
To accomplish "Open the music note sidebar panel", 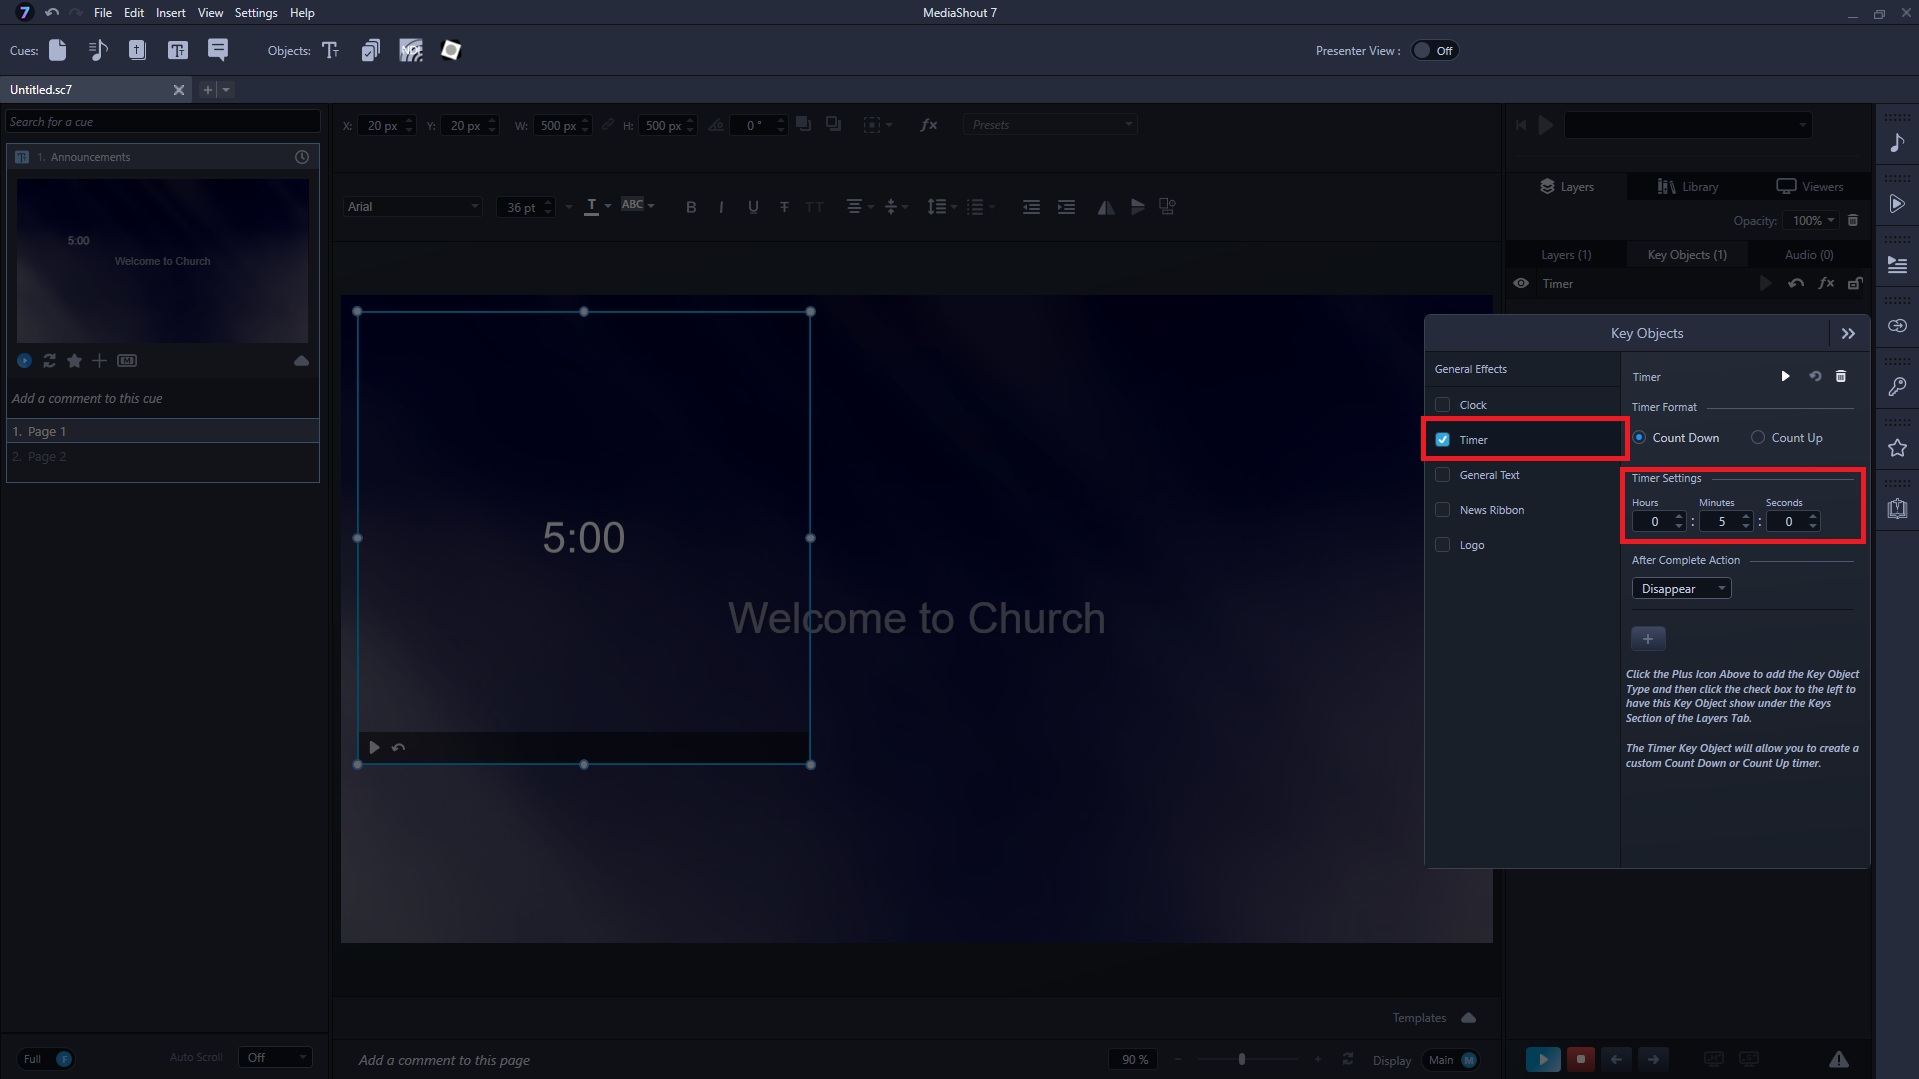I will [1897, 143].
